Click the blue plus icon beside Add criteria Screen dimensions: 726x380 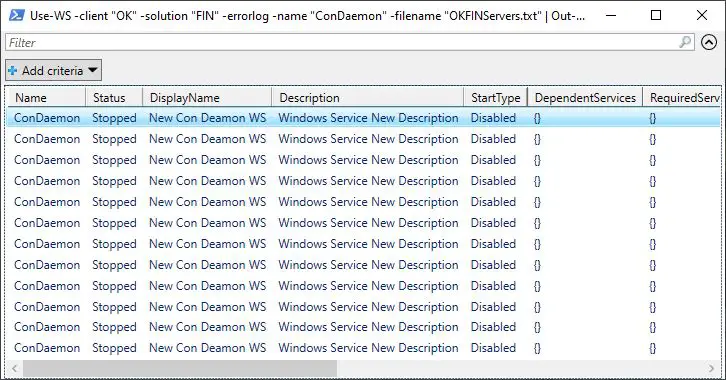(13, 71)
